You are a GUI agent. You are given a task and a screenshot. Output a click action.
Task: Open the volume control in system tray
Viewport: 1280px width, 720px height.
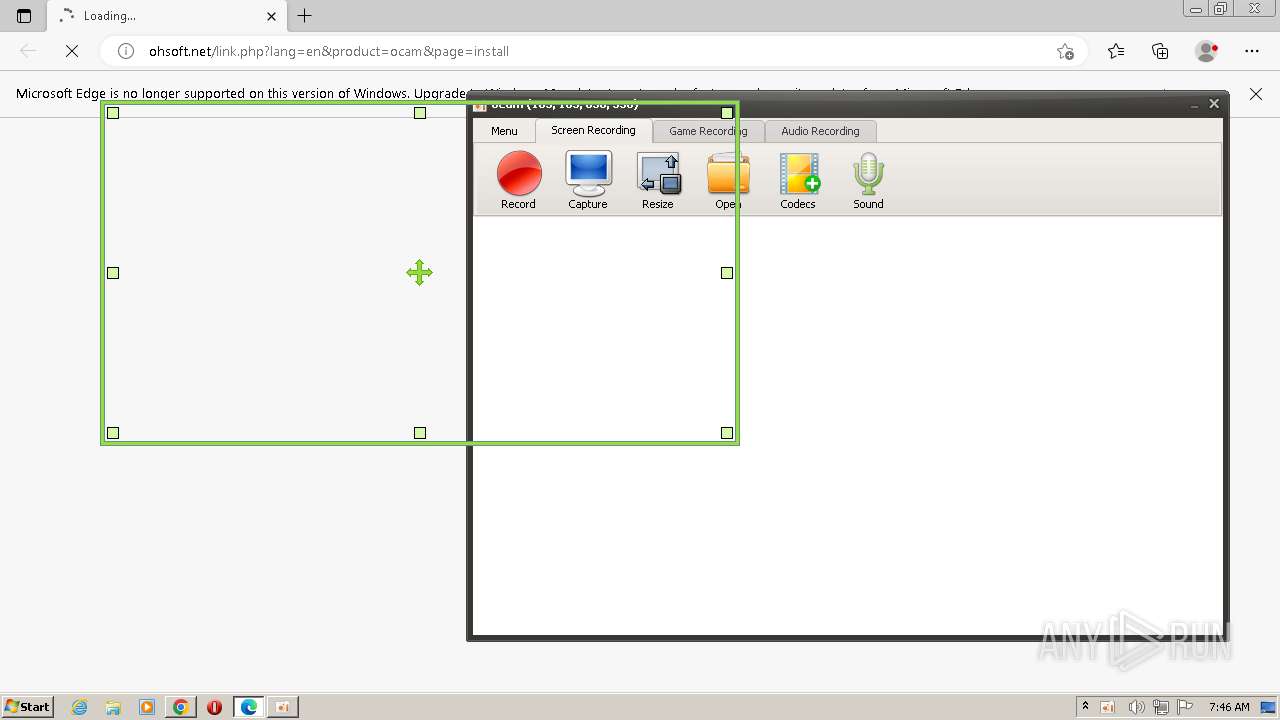coord(1136,707)
